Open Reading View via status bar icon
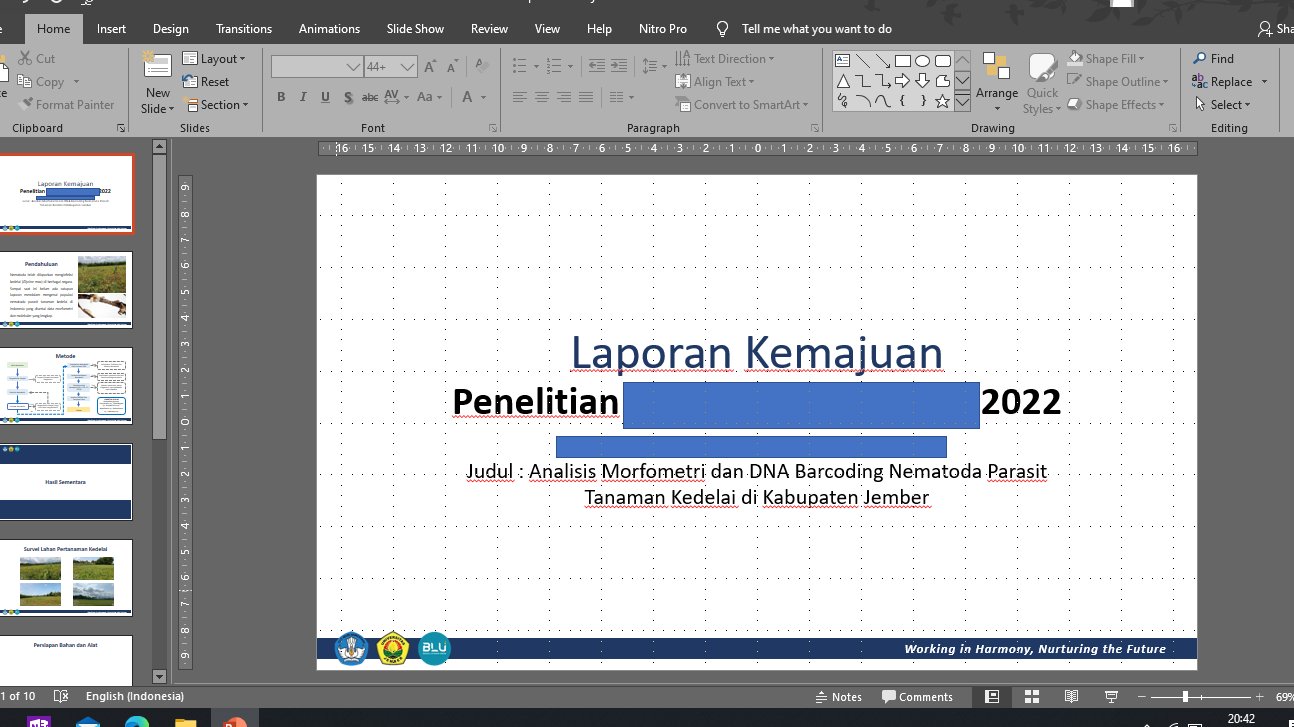Viewport: 1294px width, 727px height. (1071, 696)
